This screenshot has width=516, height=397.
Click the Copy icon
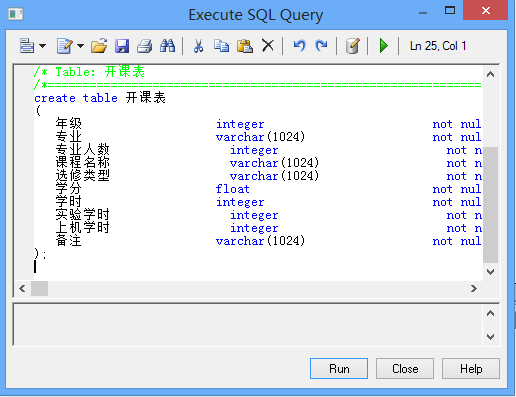(x=221, y=46)
